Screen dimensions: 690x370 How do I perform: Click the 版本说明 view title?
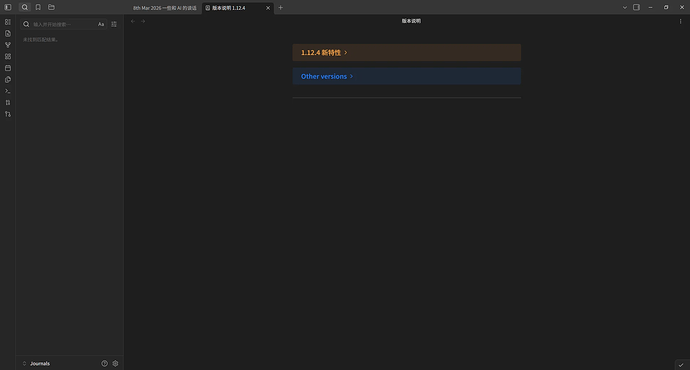pos(411,21)
